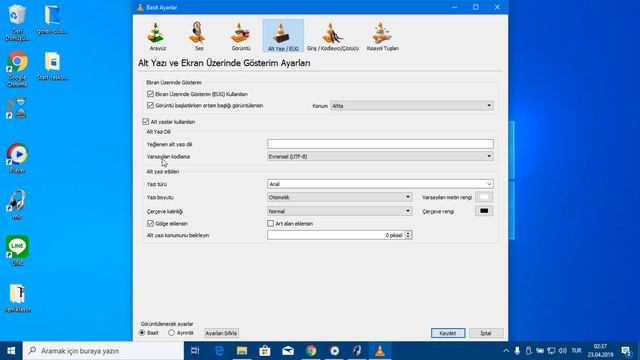The image size is (640, 360).
Task: Open the Giriş / Kodlayıcı/Çözücü category
Action: [x=333, y=36]
